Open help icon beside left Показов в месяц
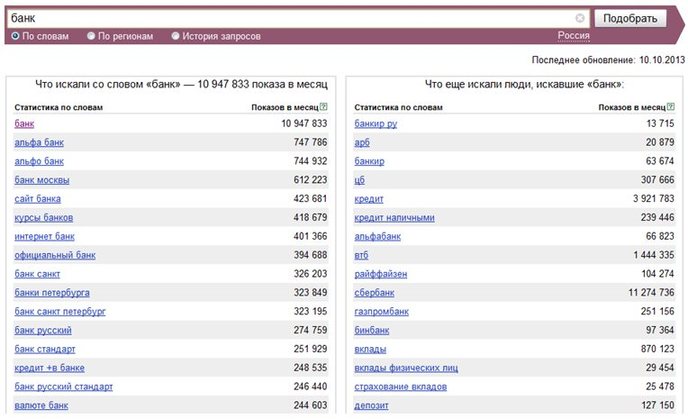688x419 pixels. [x=324, y=107]
